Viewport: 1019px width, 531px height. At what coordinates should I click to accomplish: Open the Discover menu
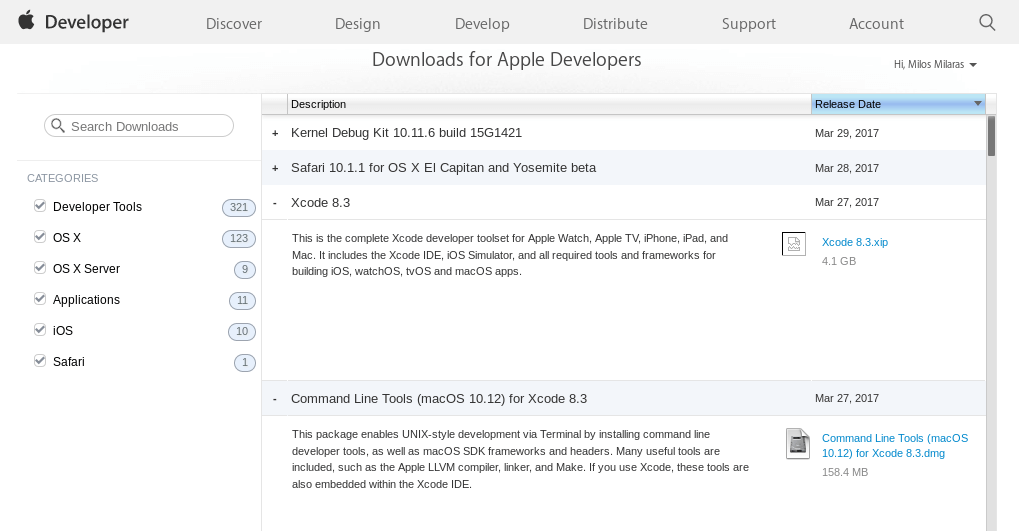(x=234, y=23)
